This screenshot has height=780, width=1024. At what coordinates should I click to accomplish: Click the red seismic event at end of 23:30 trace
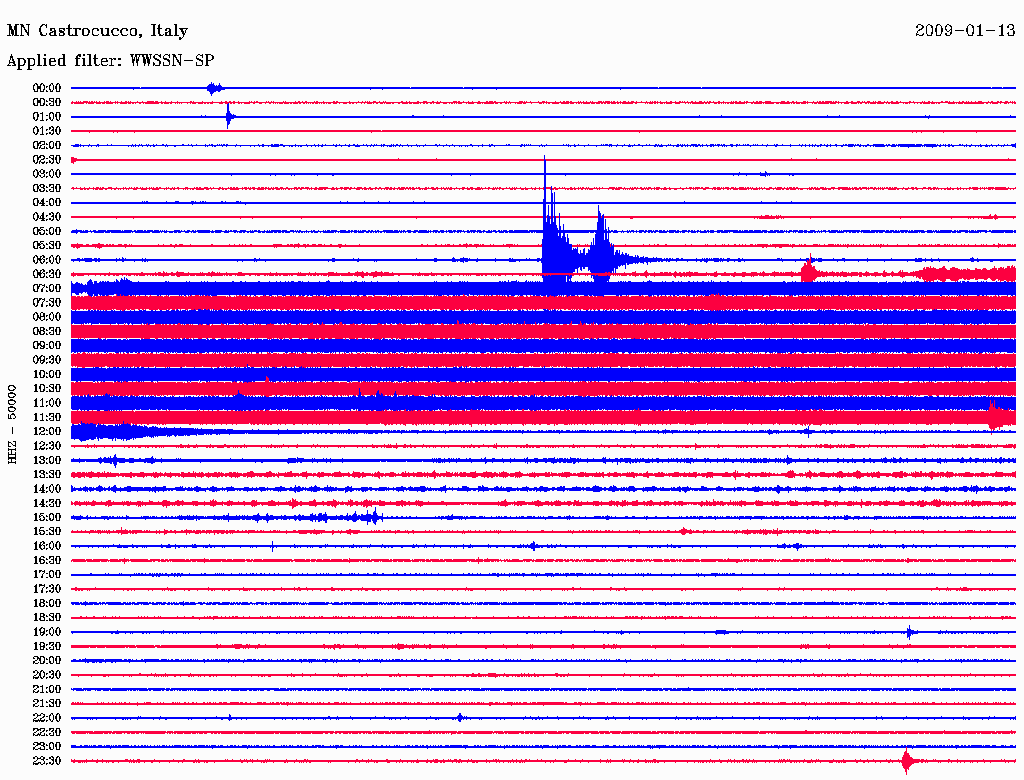pyautogui.click(x=907, y=761)
